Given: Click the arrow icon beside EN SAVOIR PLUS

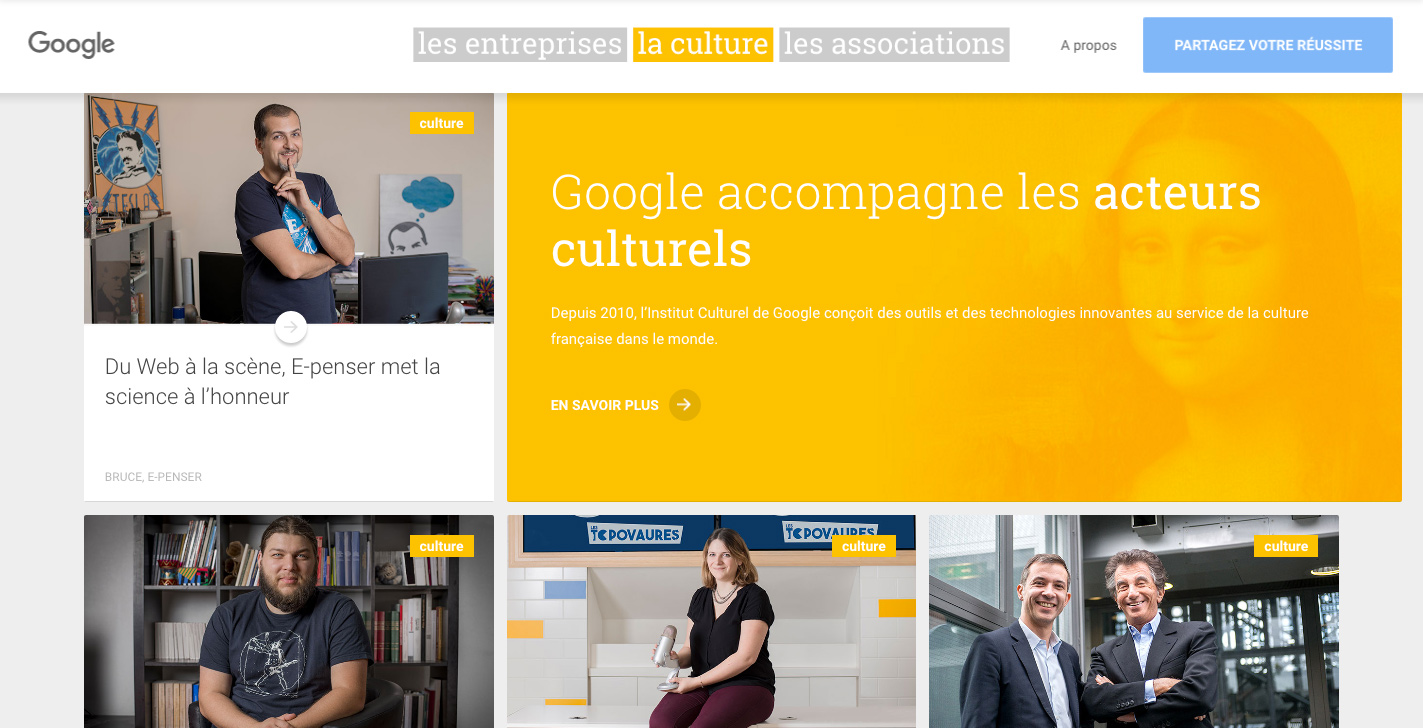Looking at the screenshot, I should (x=685, y=405).
